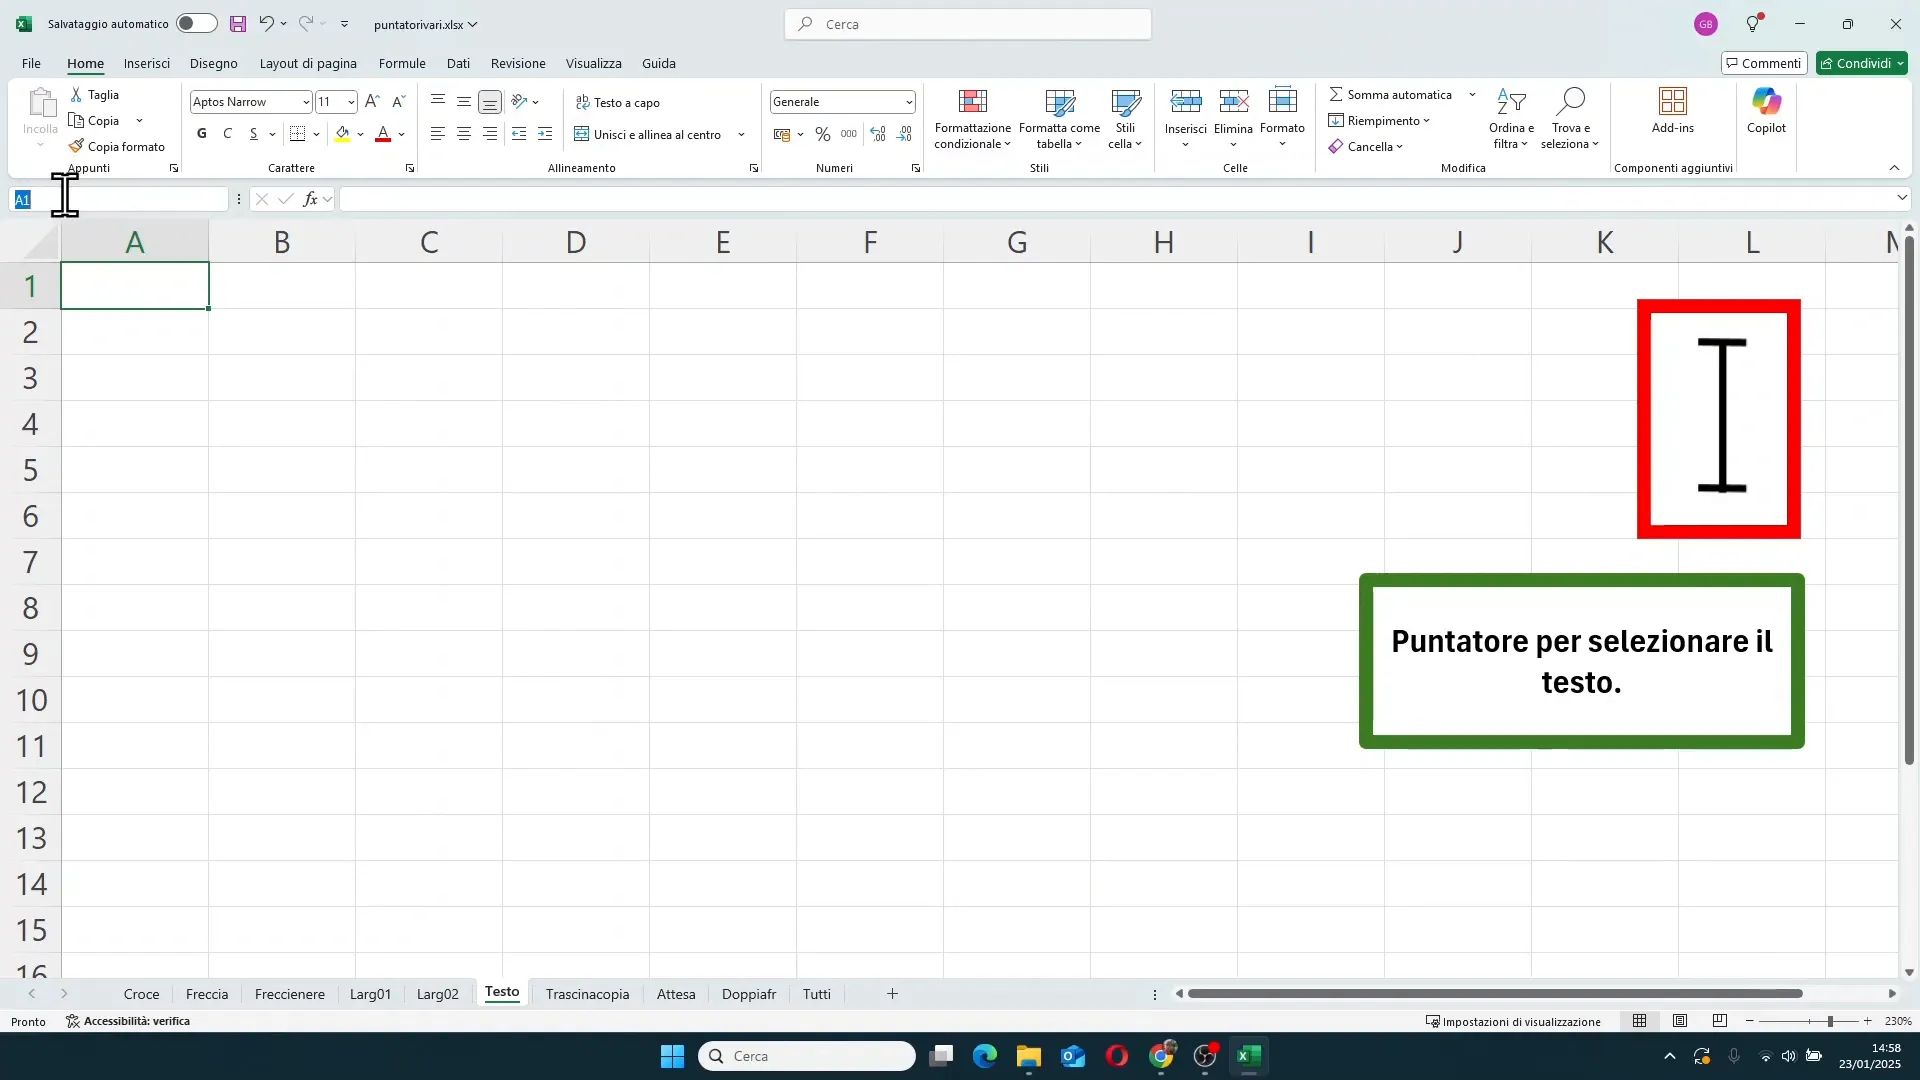The image size is (1920, 1080).
Task: Launch Copilot from the ribbon
Action: pyautogui.click(x=1766, y=111)
